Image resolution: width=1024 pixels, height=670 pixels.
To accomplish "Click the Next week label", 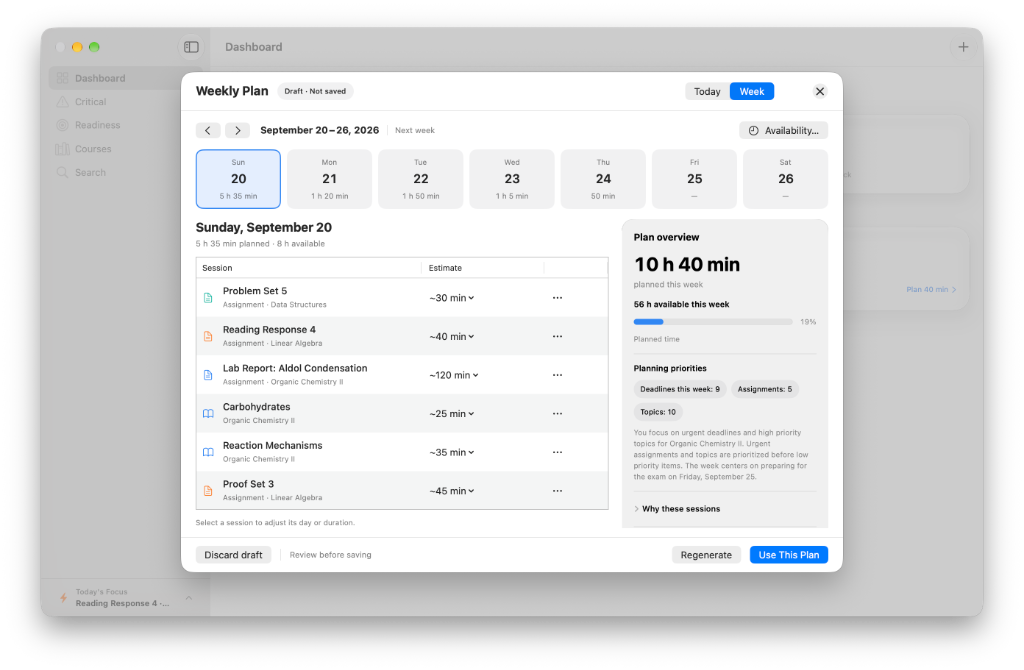I will (415, 131).
